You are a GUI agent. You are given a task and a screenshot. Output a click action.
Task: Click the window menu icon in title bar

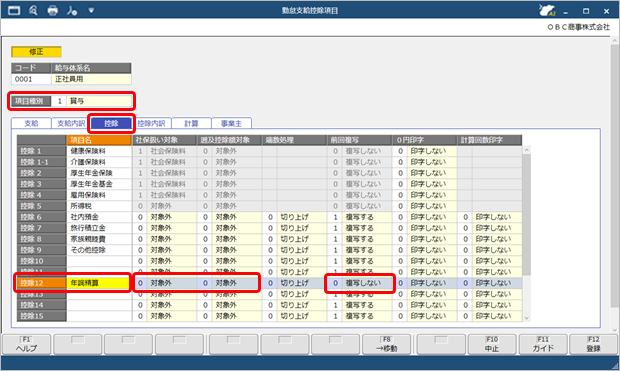pos(14,10)
